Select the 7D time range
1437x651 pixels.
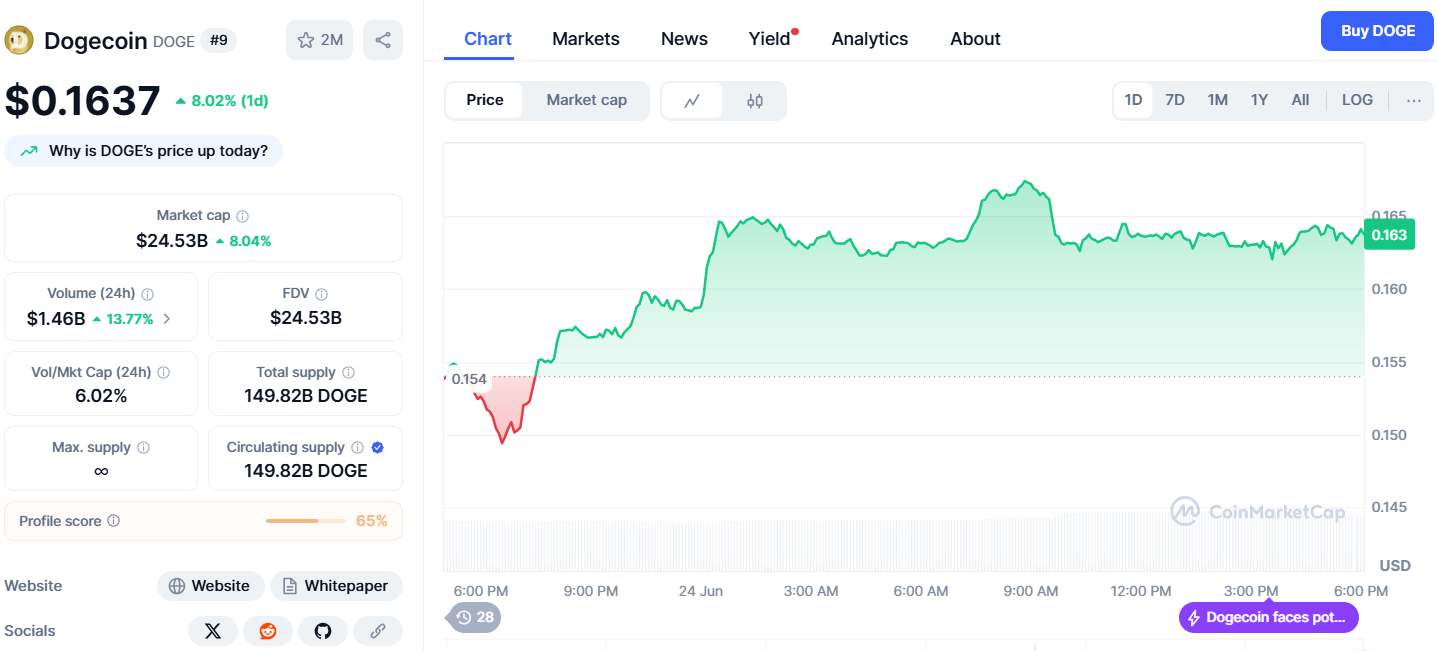click(1175, 100)
